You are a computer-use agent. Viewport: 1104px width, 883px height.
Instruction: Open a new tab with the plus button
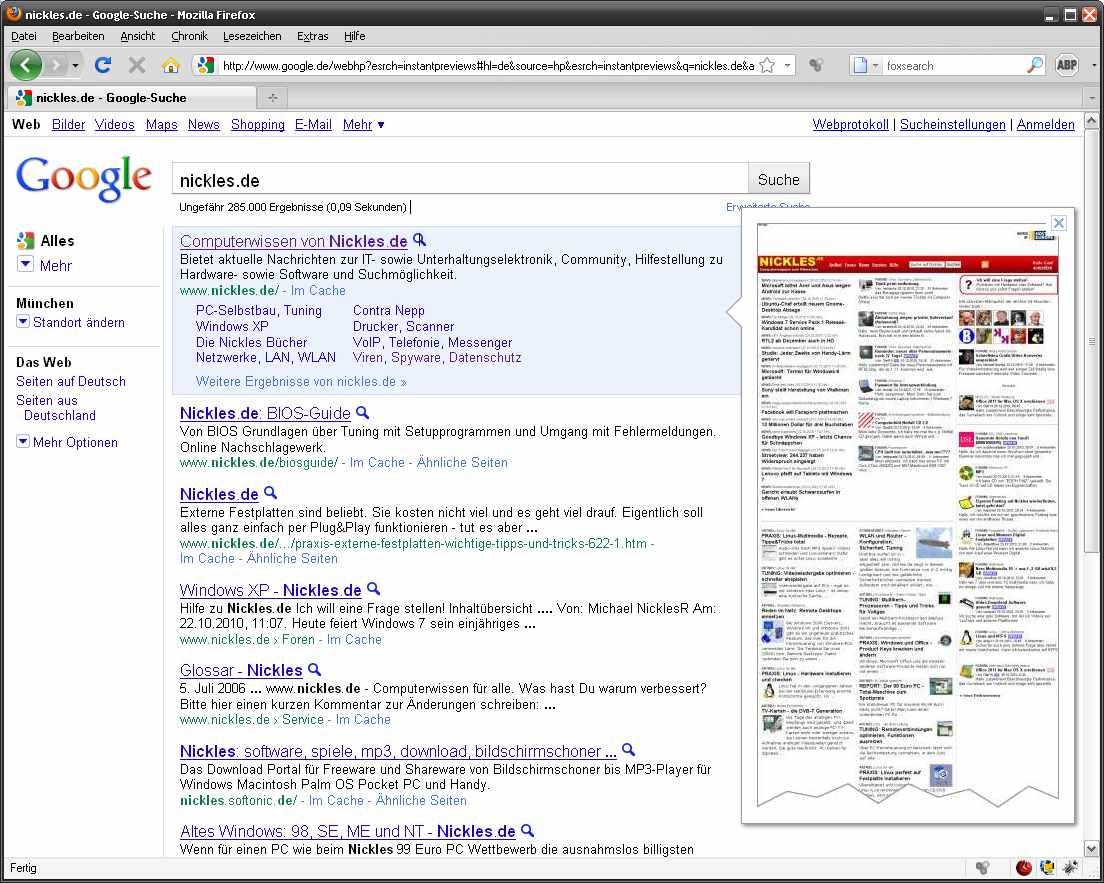(x=272, y=97)
